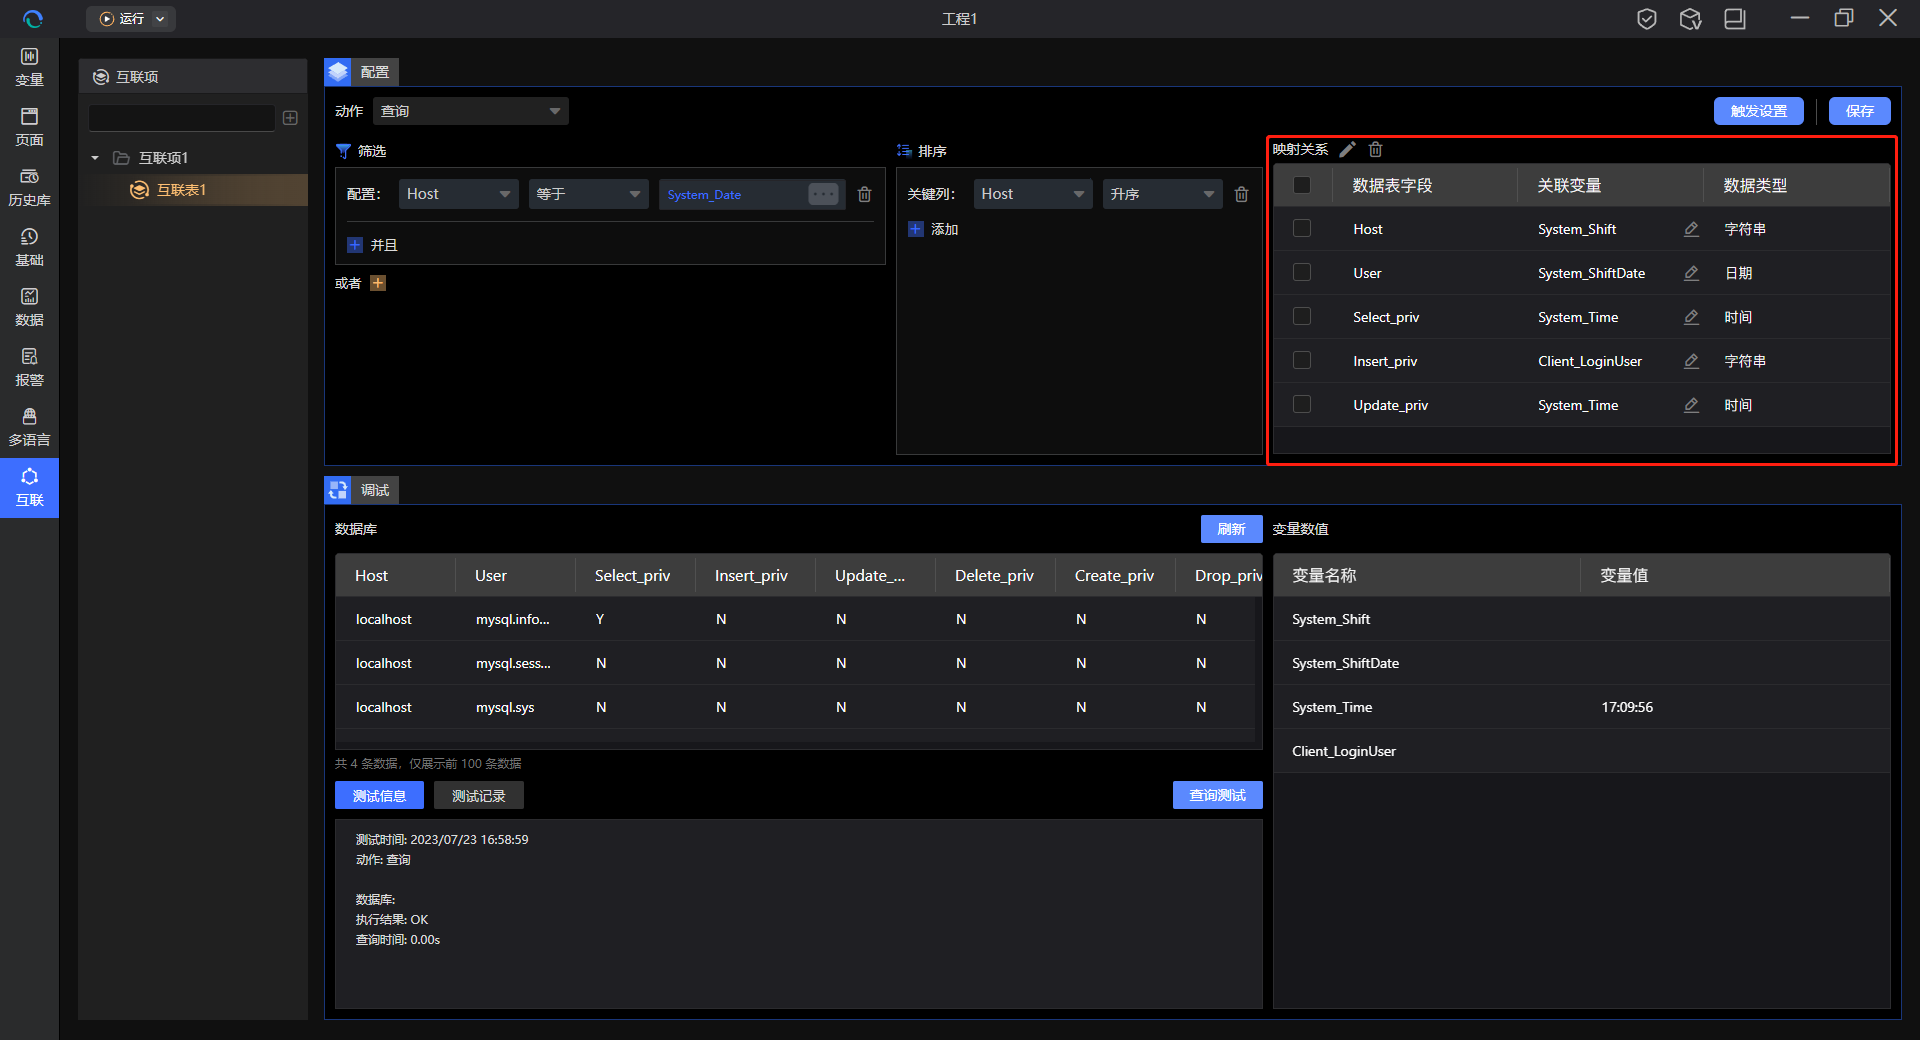Click the 互联项 panel header
1920x1040 pixels.
click(193, 77)
